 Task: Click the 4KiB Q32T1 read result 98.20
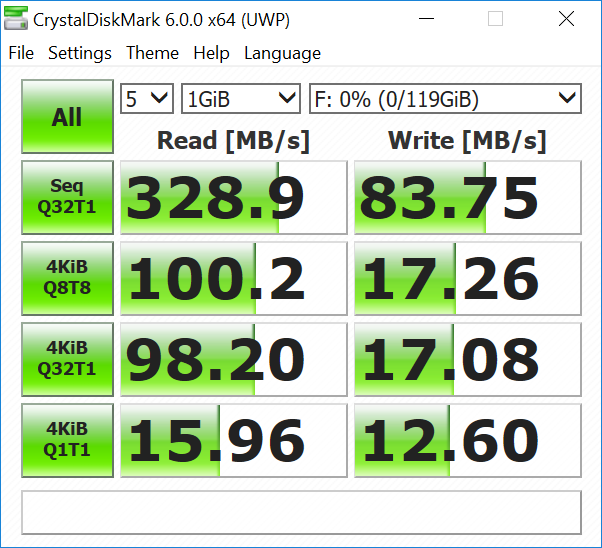tap(234, 359)
